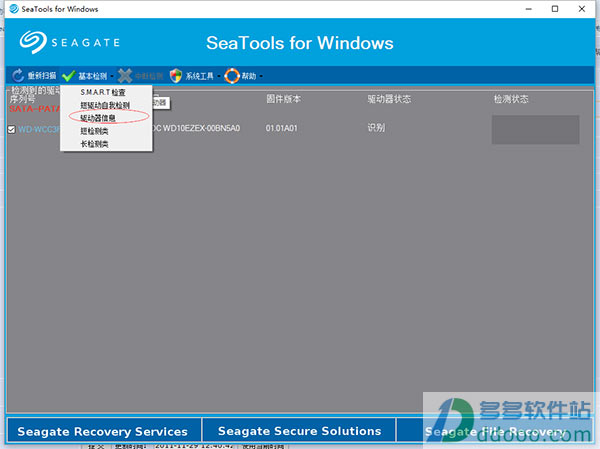This screenshot has width=600, height=449.
Task: Click the red SATA-PATA label
Action: [34, 109]
